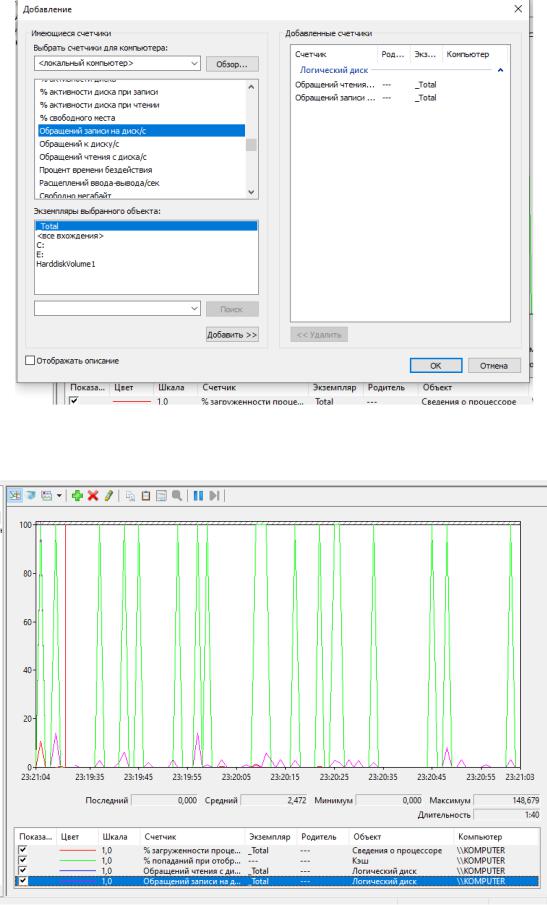547x905 pixels.
Task: Click the green plus Add counter icon
Action: pyautogui.click(x=77, y=495)
